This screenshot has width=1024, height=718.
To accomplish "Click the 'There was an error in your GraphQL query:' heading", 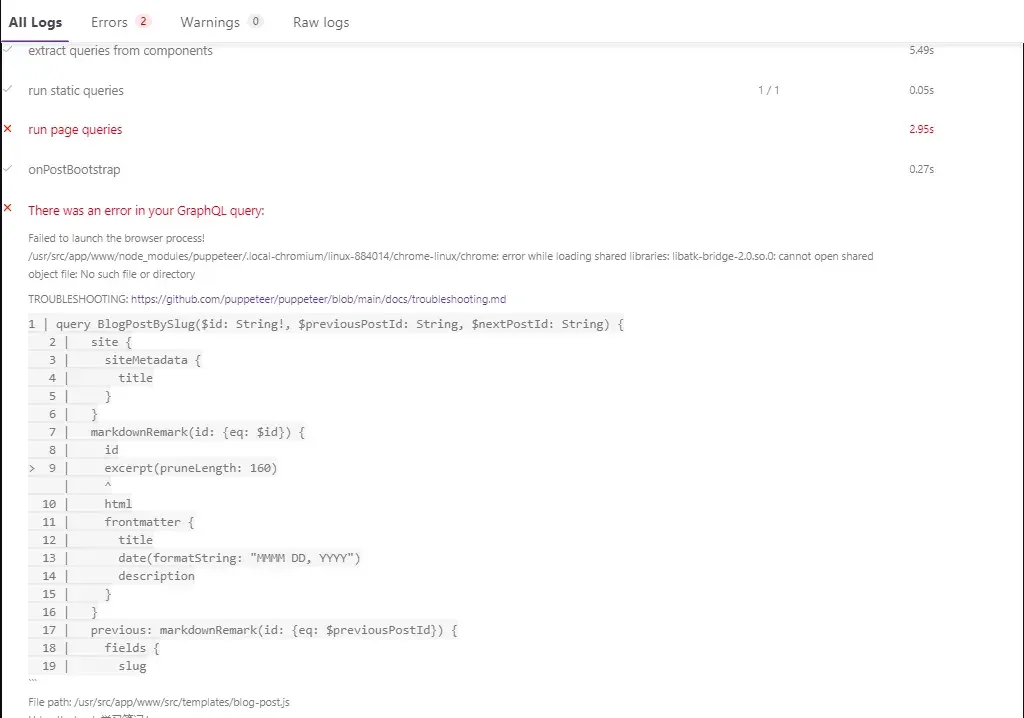I will point(146,210).
